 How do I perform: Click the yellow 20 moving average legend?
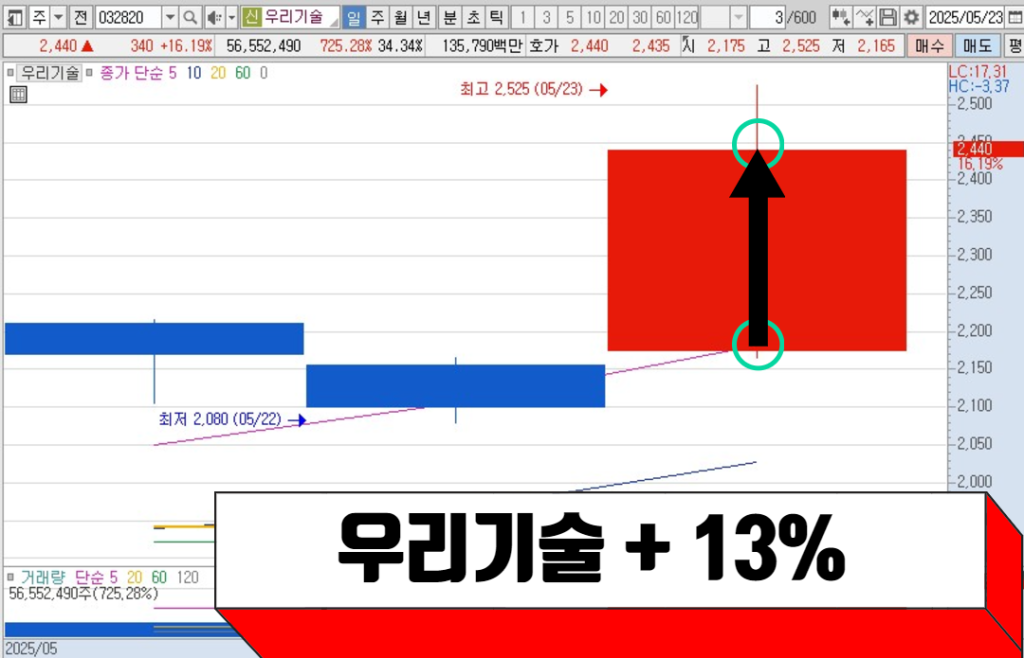[x=218, y=73]
